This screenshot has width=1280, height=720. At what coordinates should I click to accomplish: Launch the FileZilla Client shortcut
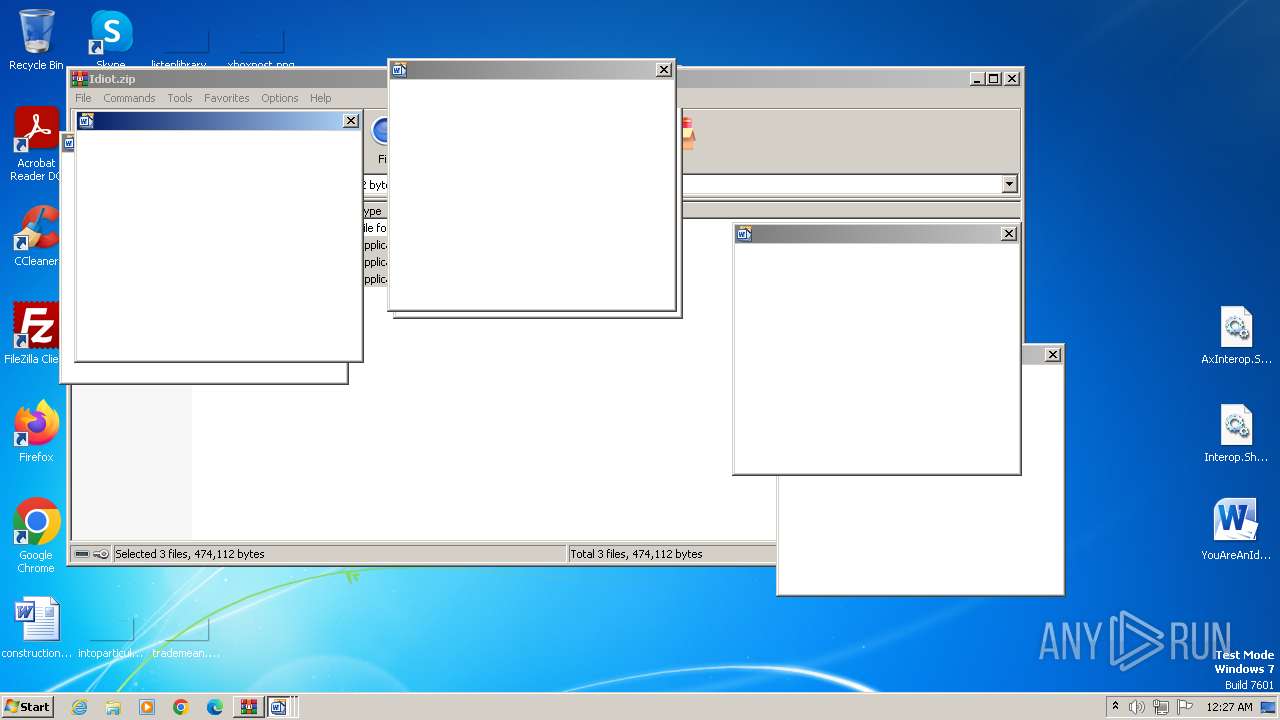[x=36, y=333]
